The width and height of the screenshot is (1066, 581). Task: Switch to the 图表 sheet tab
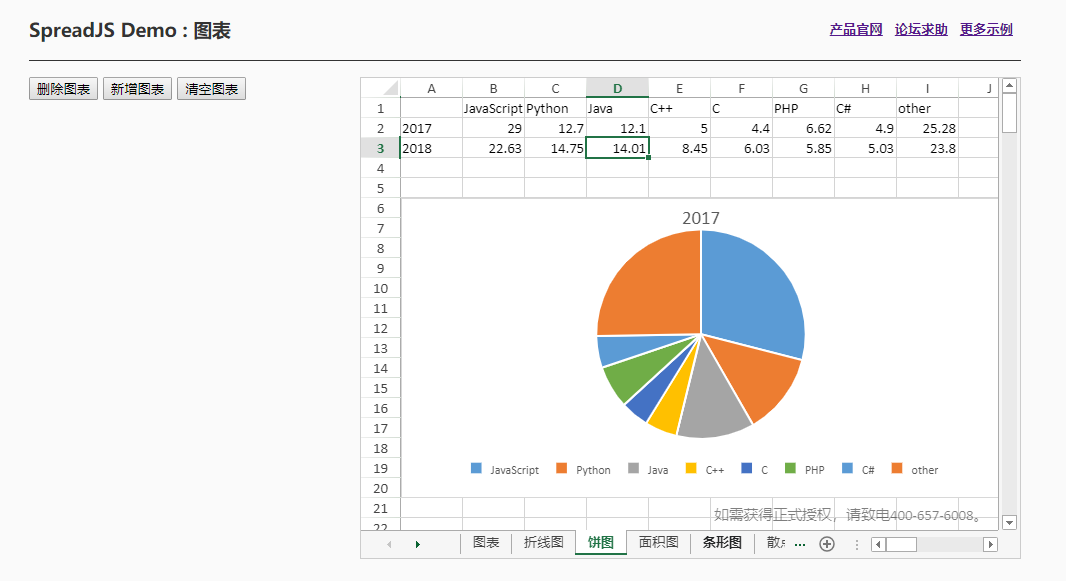[x=486, y=542]
